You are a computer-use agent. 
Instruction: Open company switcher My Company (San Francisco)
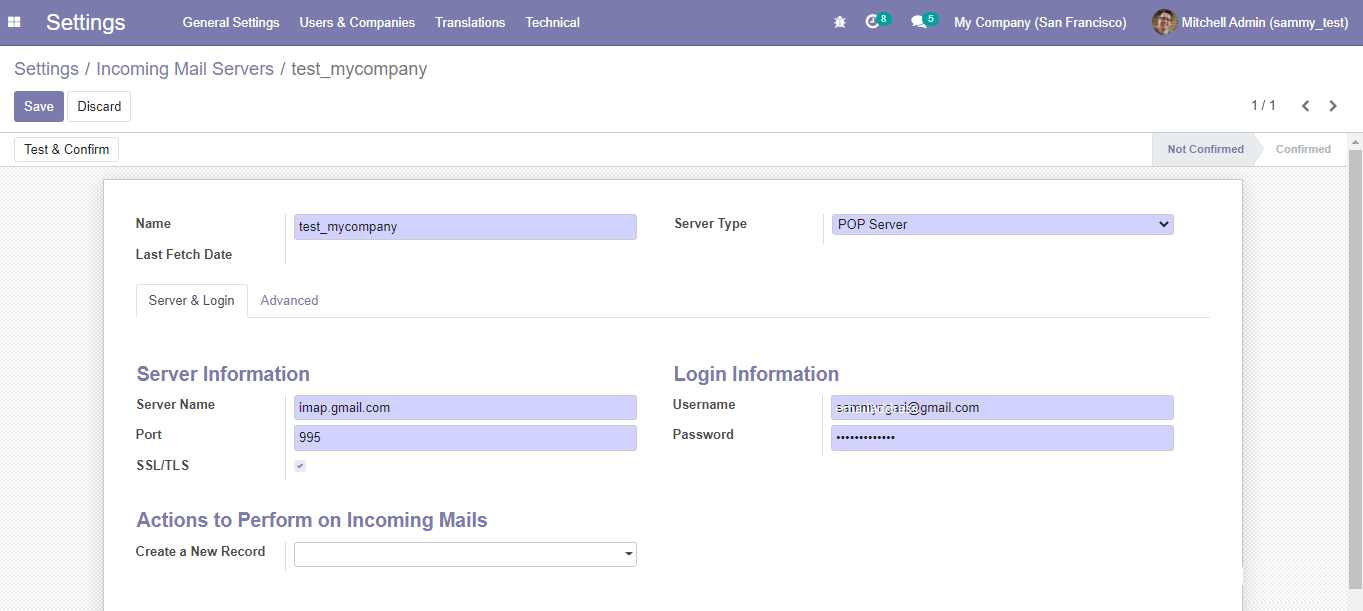(1040, 22)
